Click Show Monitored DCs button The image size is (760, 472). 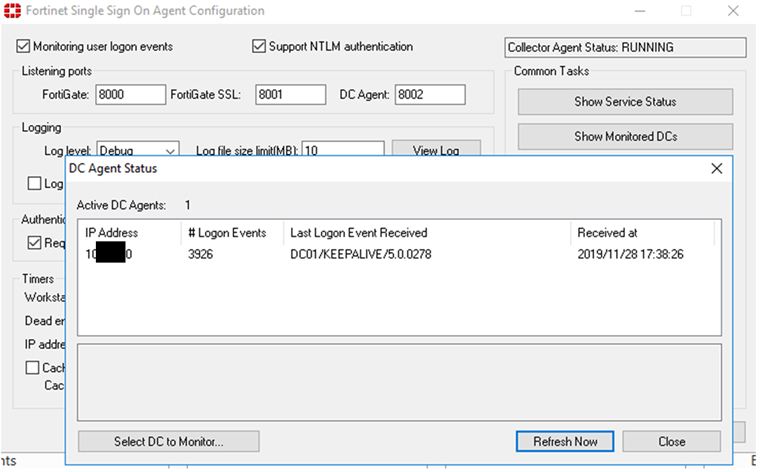[625, 136]
